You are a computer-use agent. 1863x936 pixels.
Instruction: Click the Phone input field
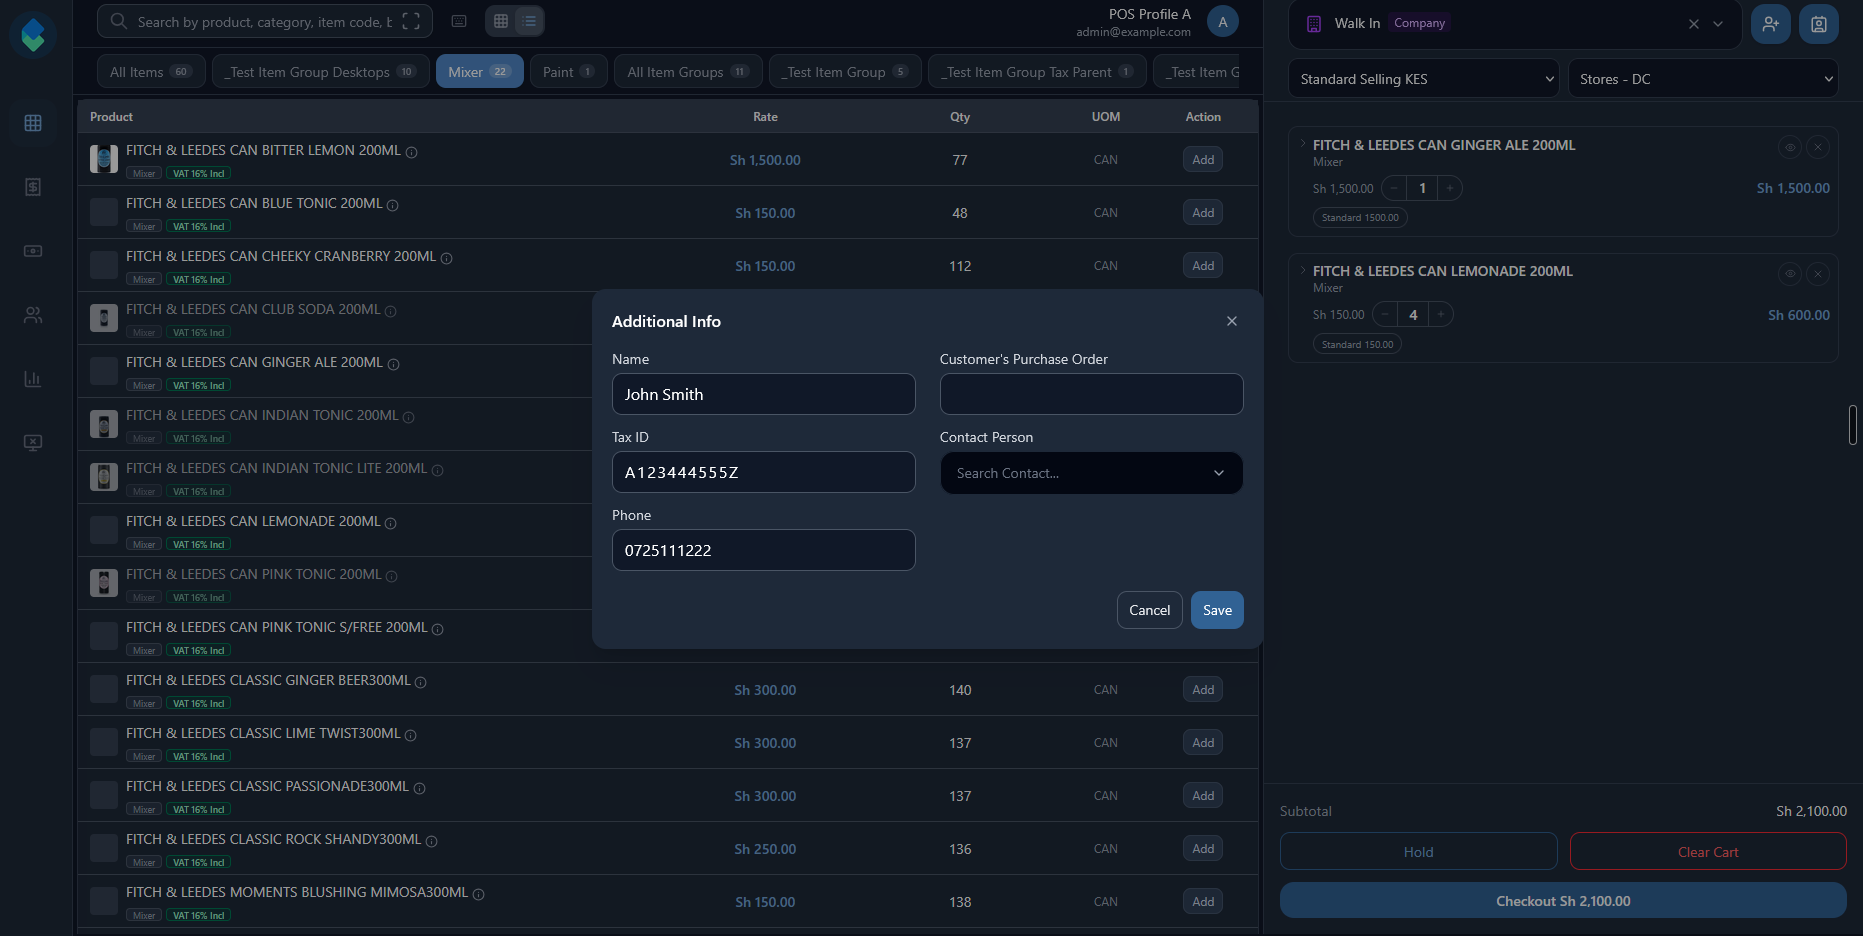tap(764, 550)
